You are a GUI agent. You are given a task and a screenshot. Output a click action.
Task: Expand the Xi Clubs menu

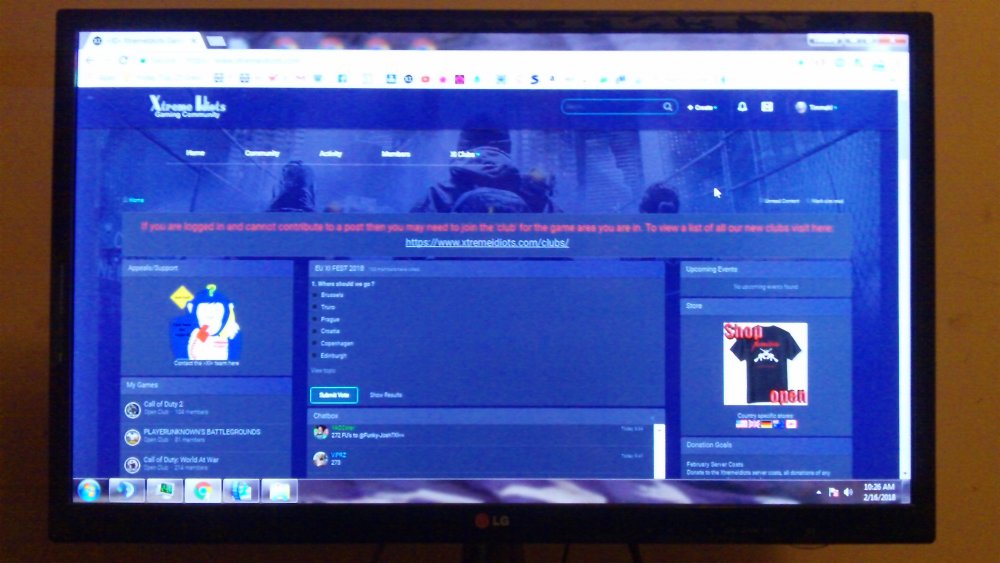(x=464, y=154)
